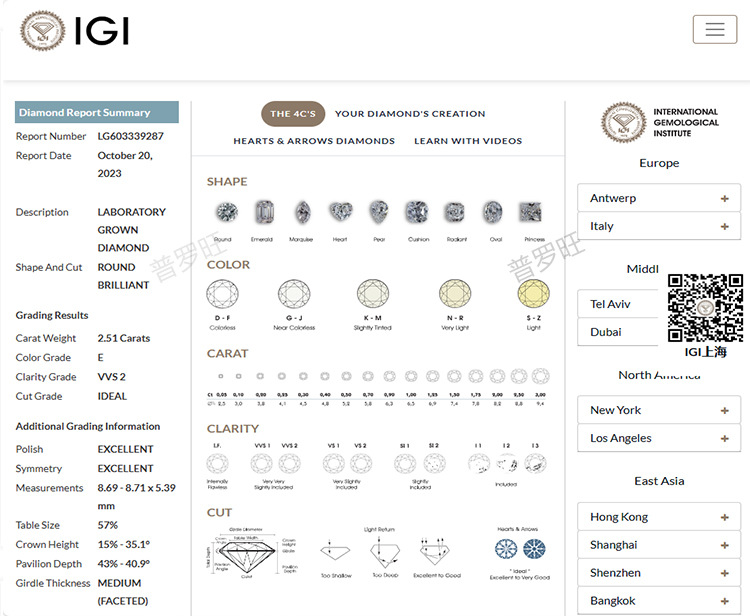The height and width of the screenshot is (616, 750).
Task: Open Your Diamond's Creation tab
Action: [410, 114]
